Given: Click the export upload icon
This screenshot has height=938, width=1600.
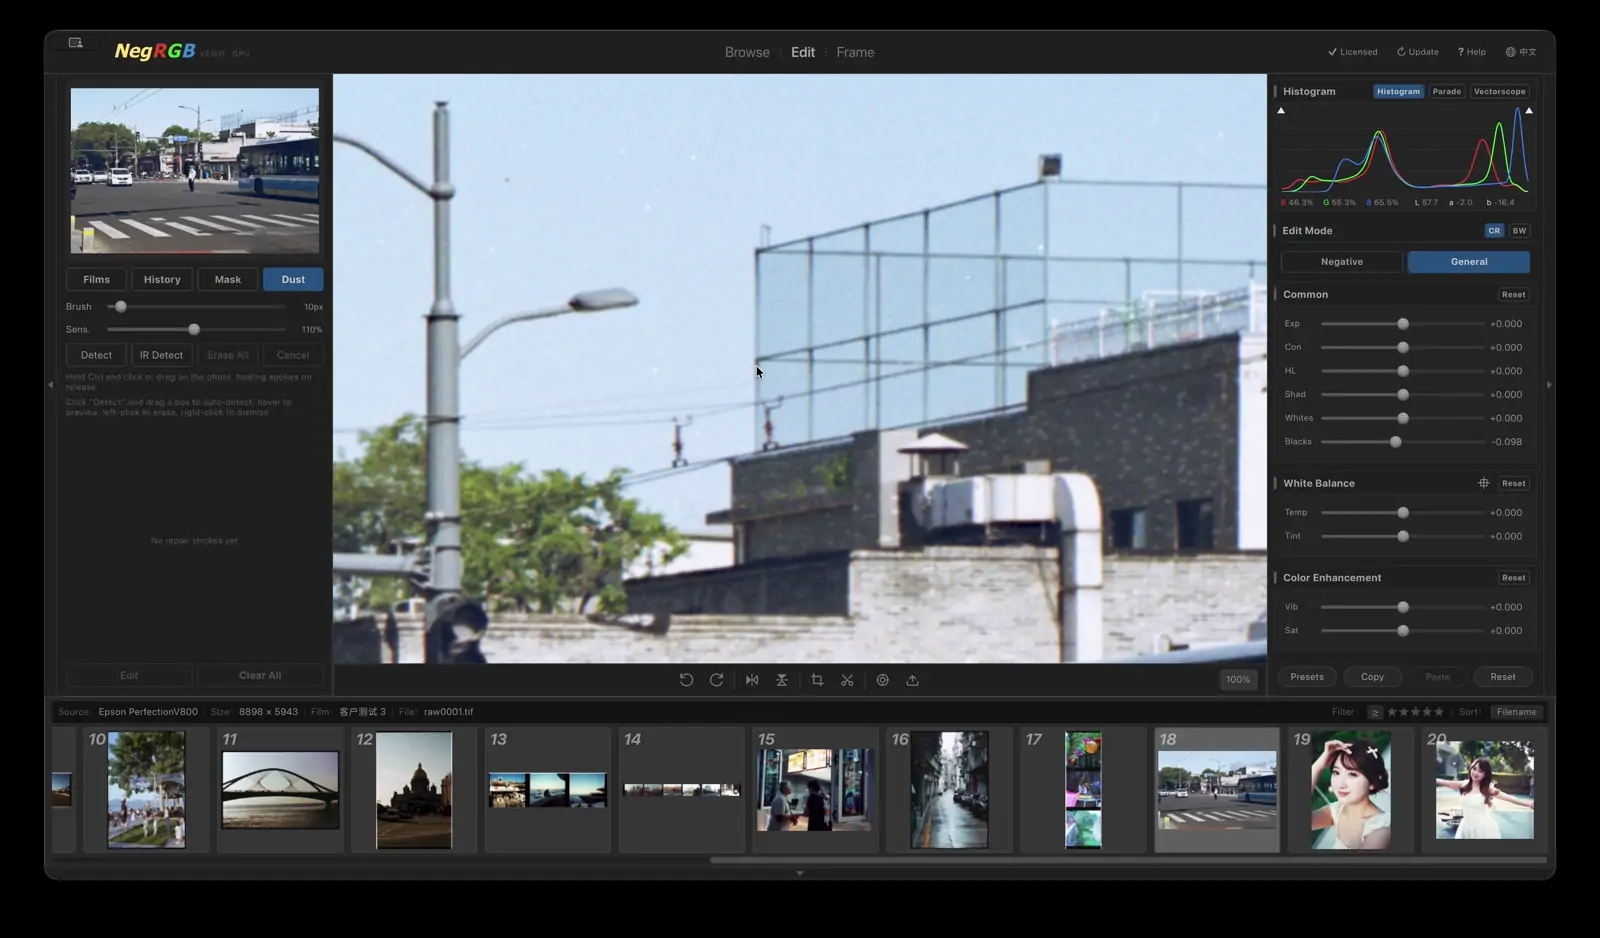Looking at the screenshot, I should (x=912, y=680).
